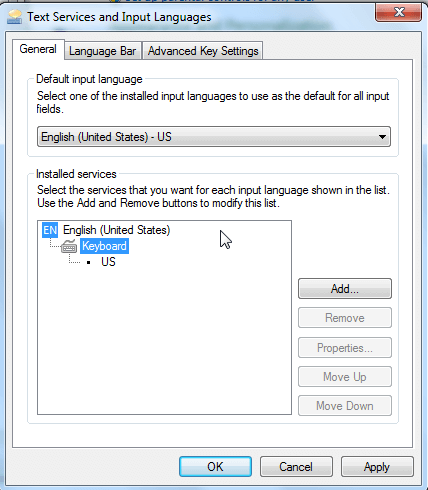Select the Keyboard node in the tree
428x490 pixels.
click(x=104, y=246)
